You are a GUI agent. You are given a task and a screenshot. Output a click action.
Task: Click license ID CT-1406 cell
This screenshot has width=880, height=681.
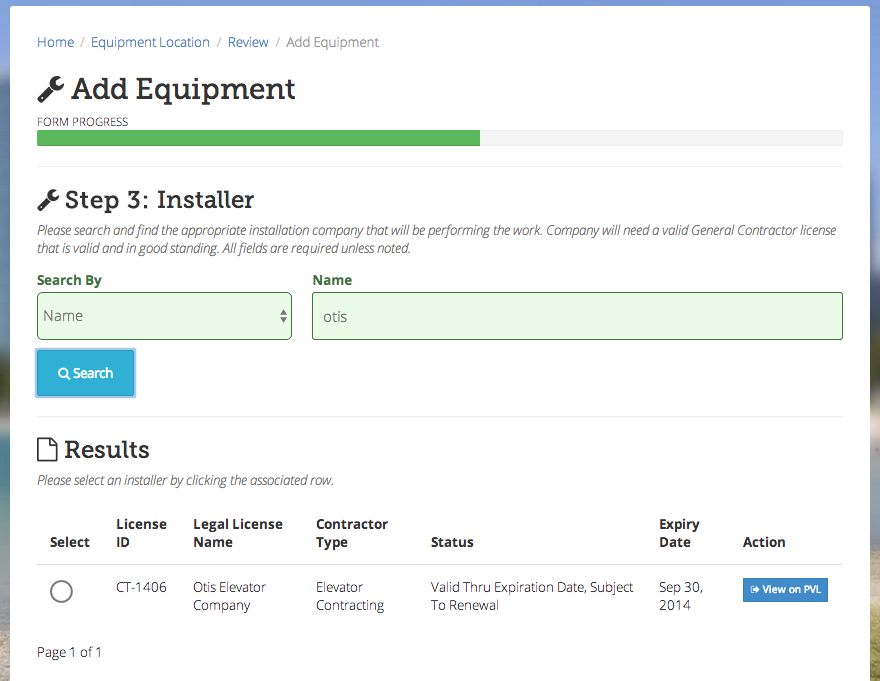point(141,587)
